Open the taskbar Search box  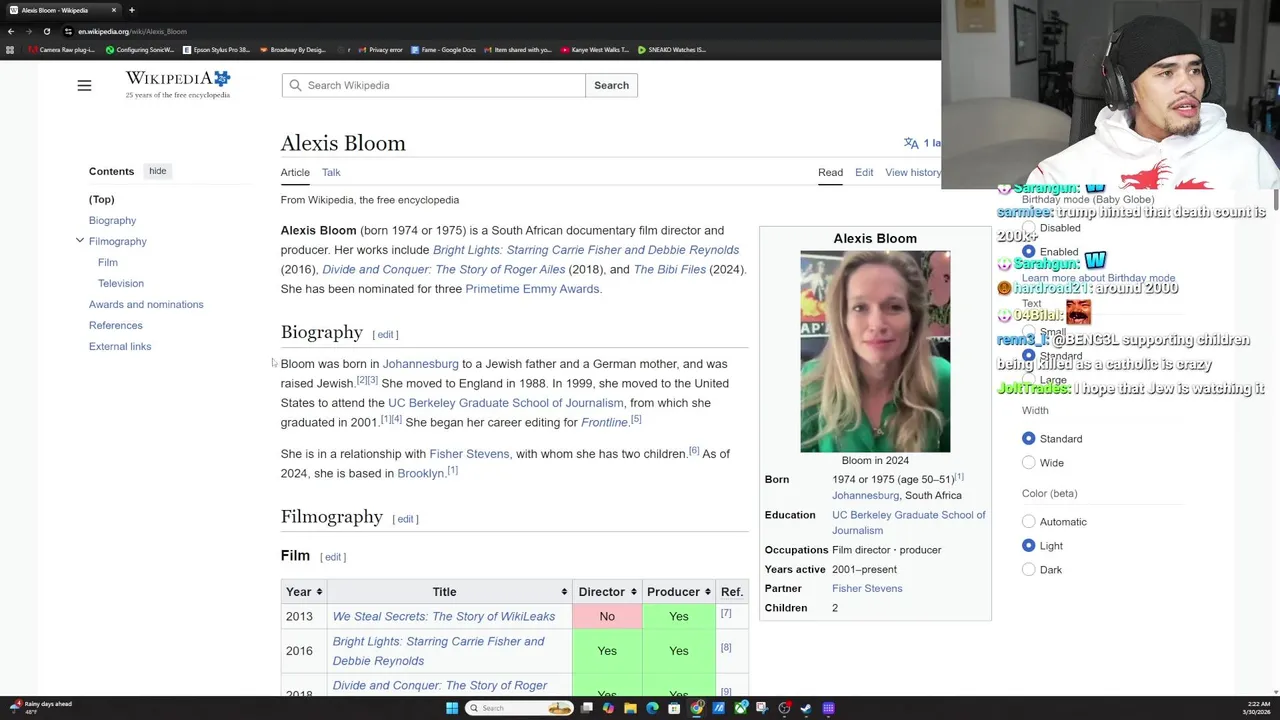pos(520,708)
